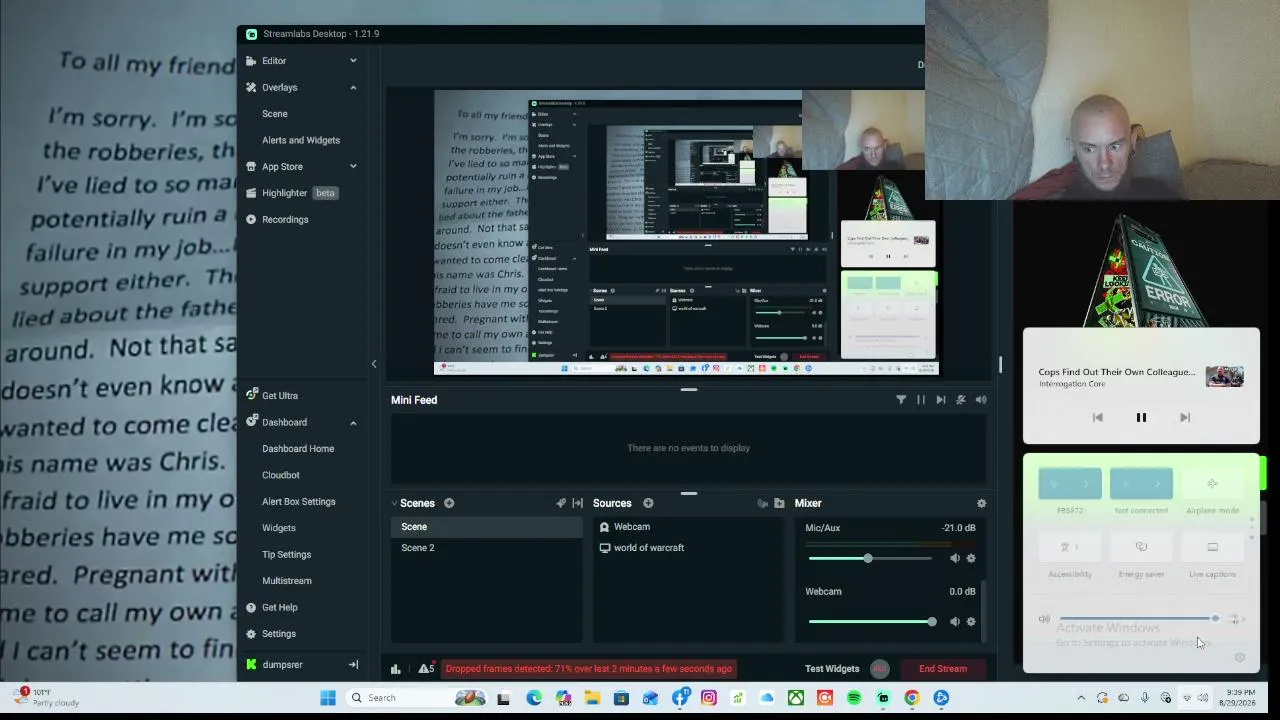Click the media thumbnail for Interrogation Core
This screenshot has width=1280, height=720.
[1225, 376]
